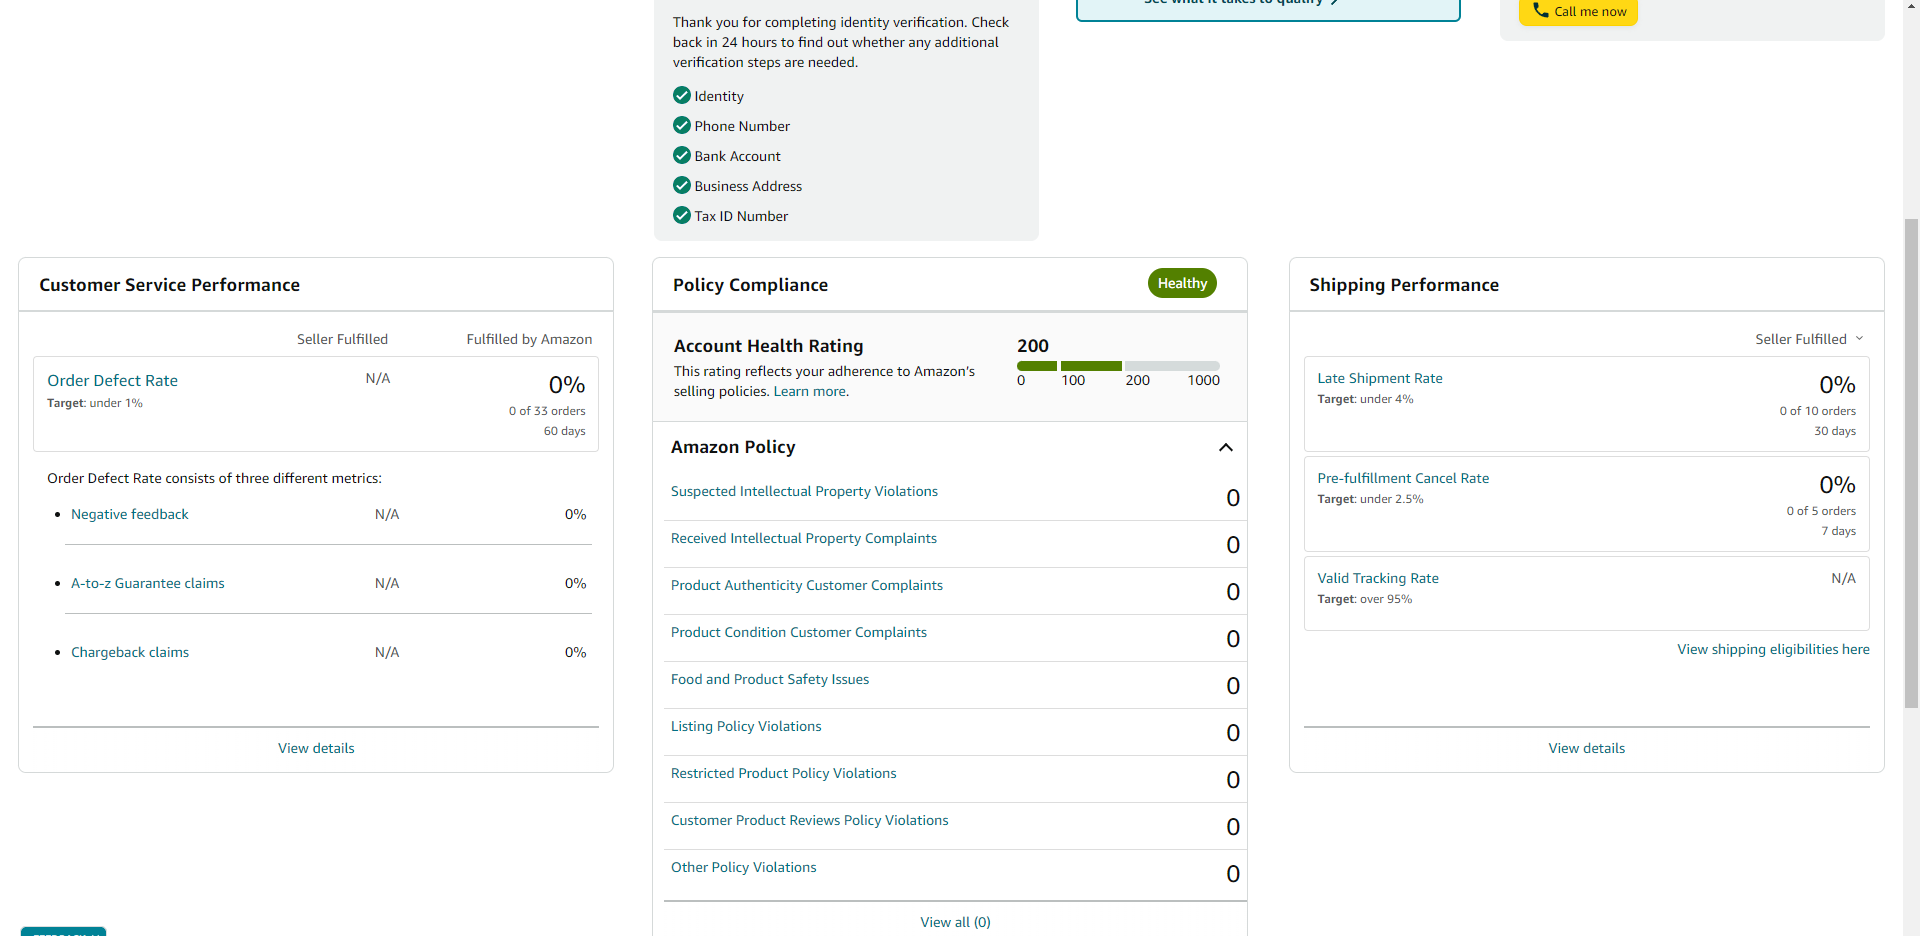Click the Account Health Rating progress bar
1920x936 pixels.
(1118, 366)
